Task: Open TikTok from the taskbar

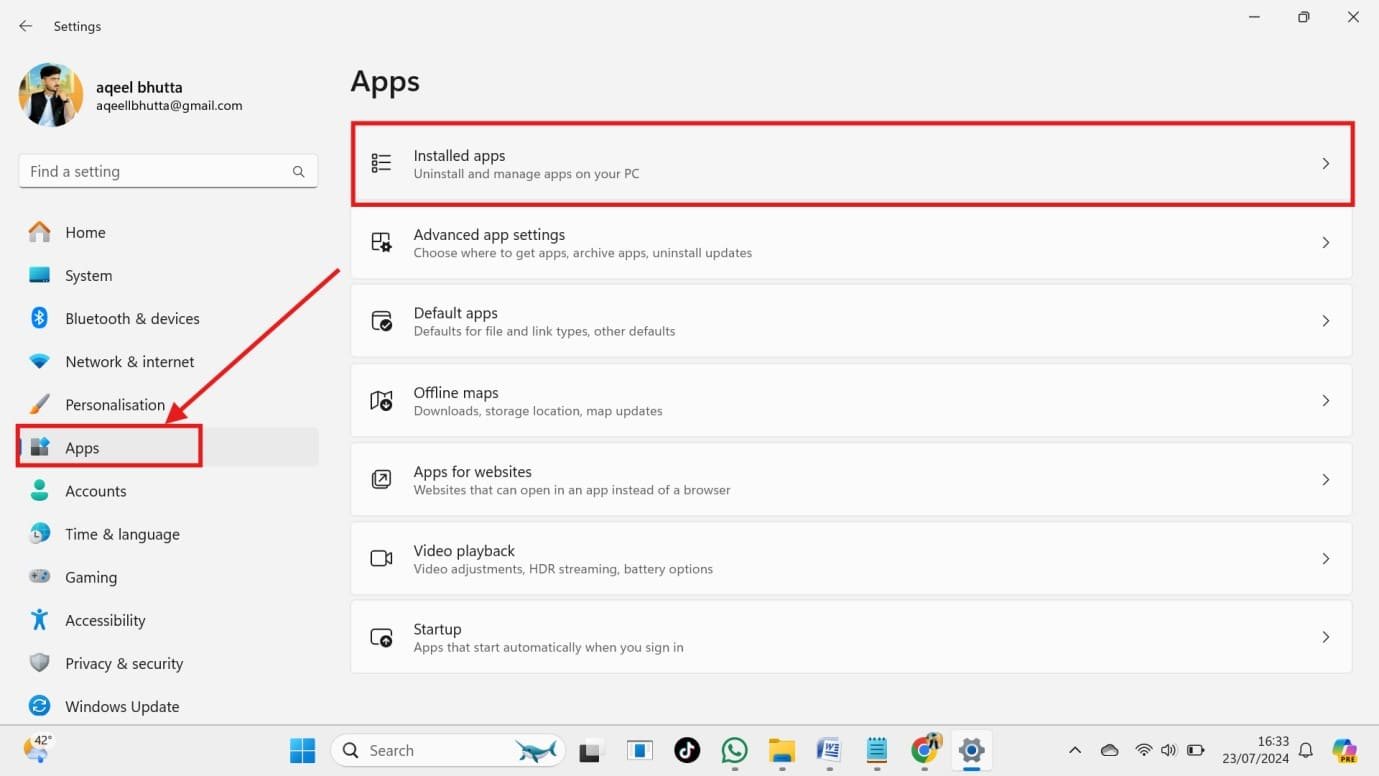Action: pos(686,750)
